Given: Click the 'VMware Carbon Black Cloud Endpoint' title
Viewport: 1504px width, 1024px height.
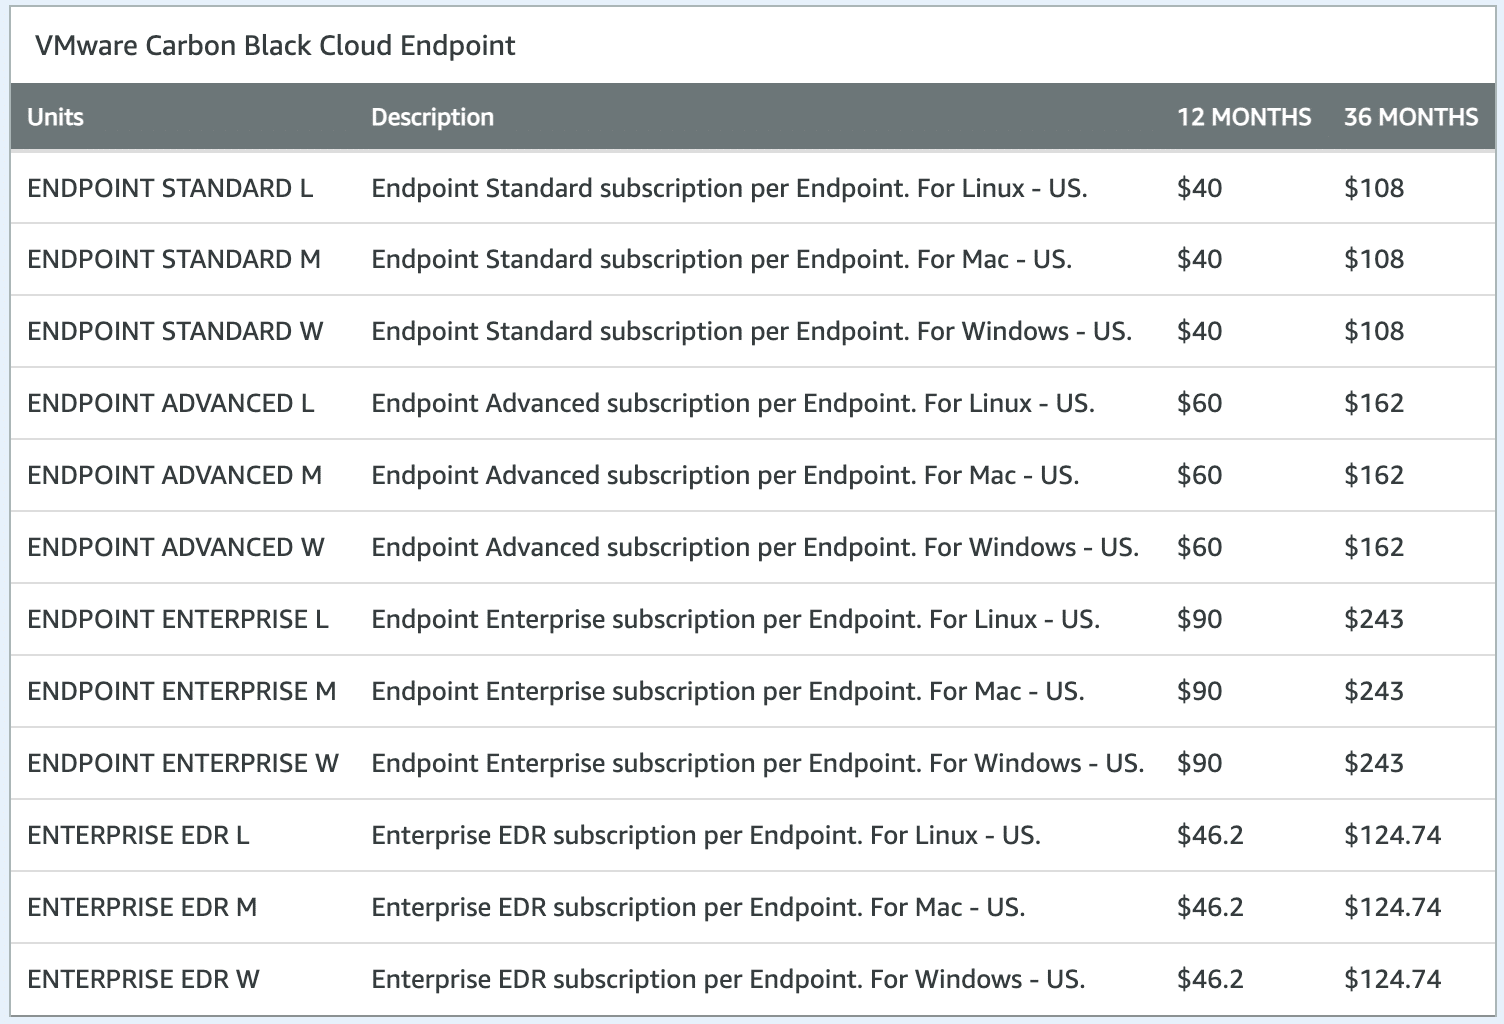Looking at the screenshot, I should (275, 46).
